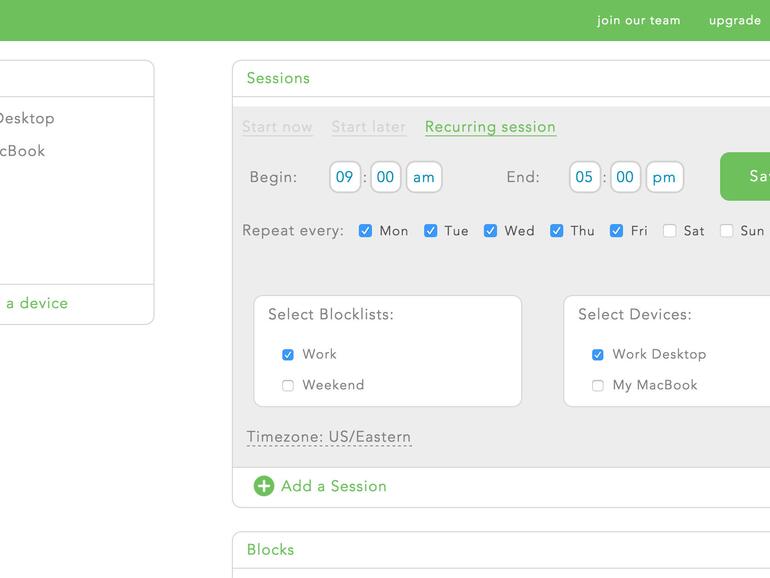Click the green Save button
Image resolution: width=770 pixels, height=578 pixels.
pyautogui.click(x=745, y=176)
